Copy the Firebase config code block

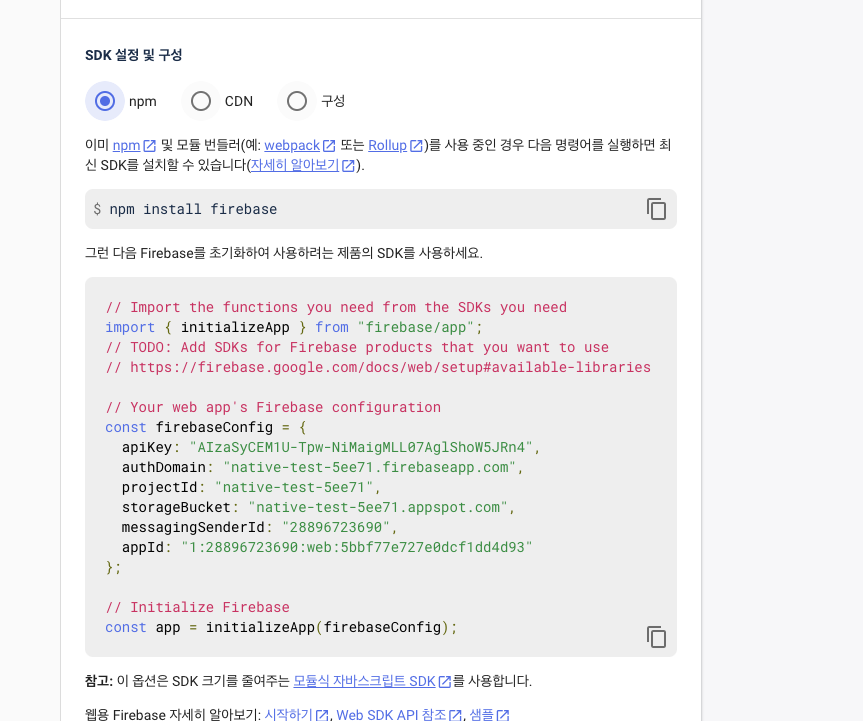coord(656,637)
